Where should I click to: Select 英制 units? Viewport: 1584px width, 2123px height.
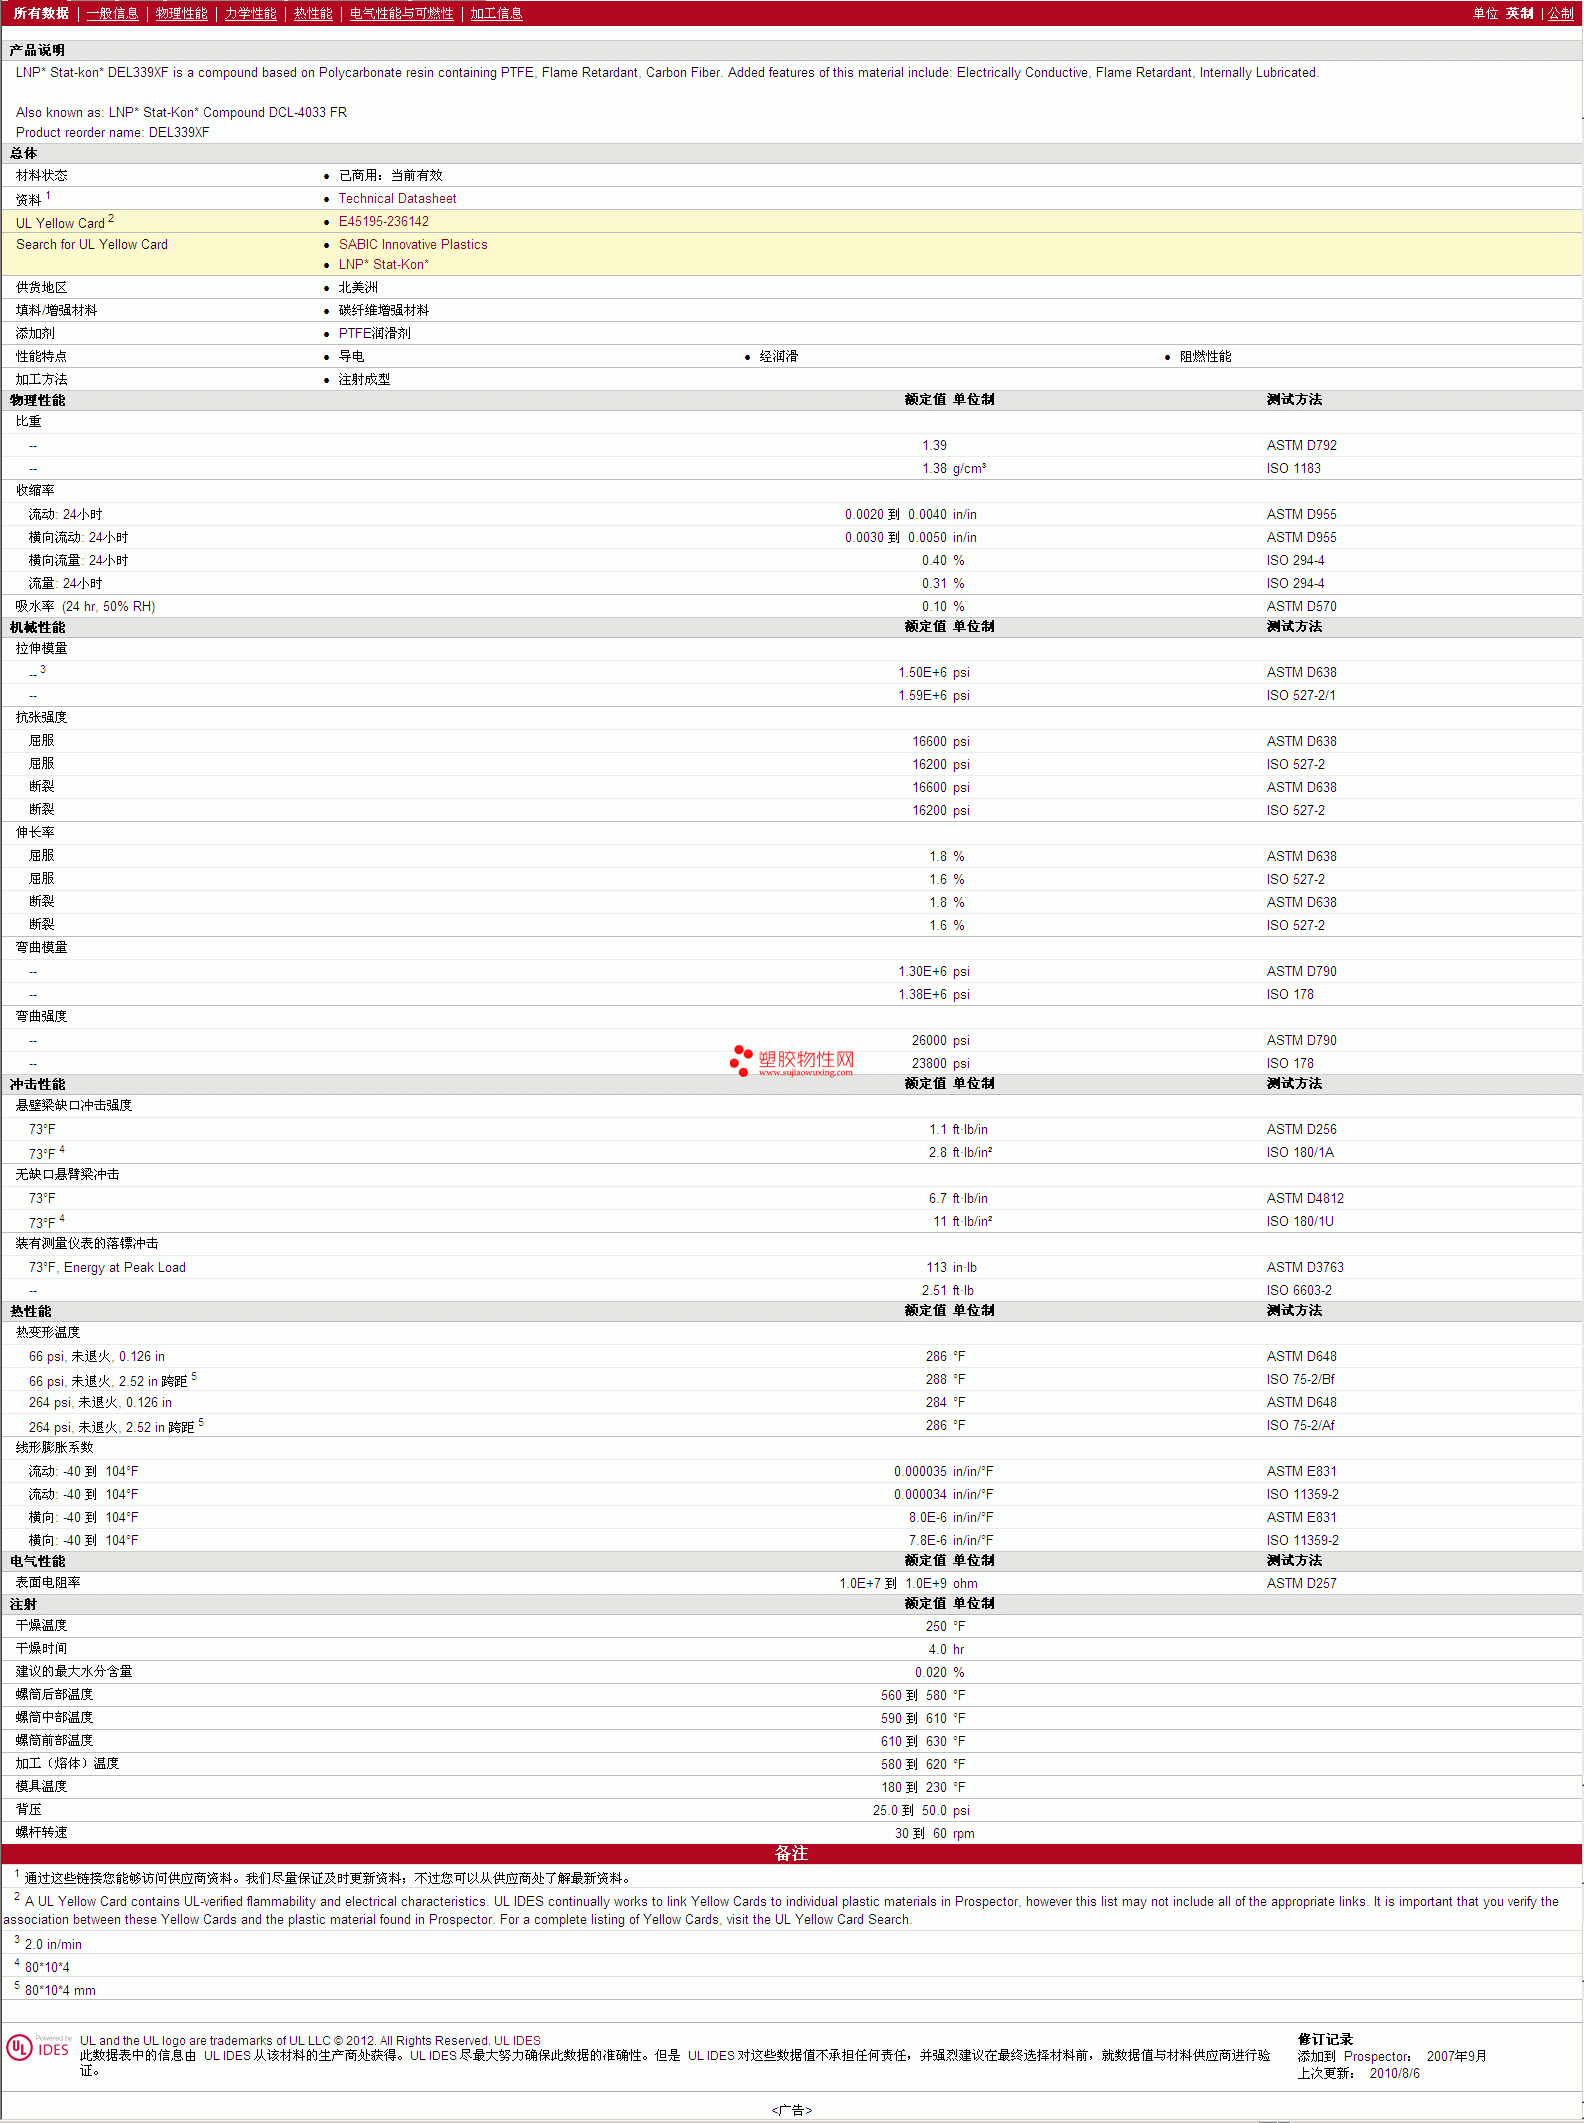pos(1519,13)
